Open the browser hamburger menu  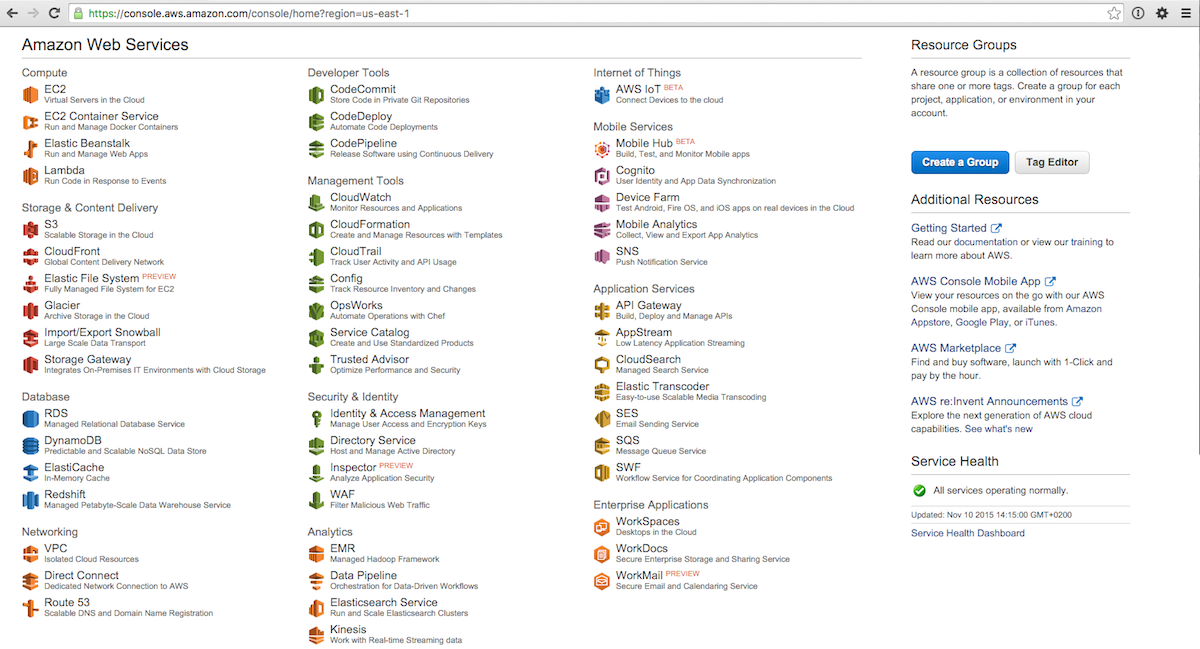point(1185,13)
